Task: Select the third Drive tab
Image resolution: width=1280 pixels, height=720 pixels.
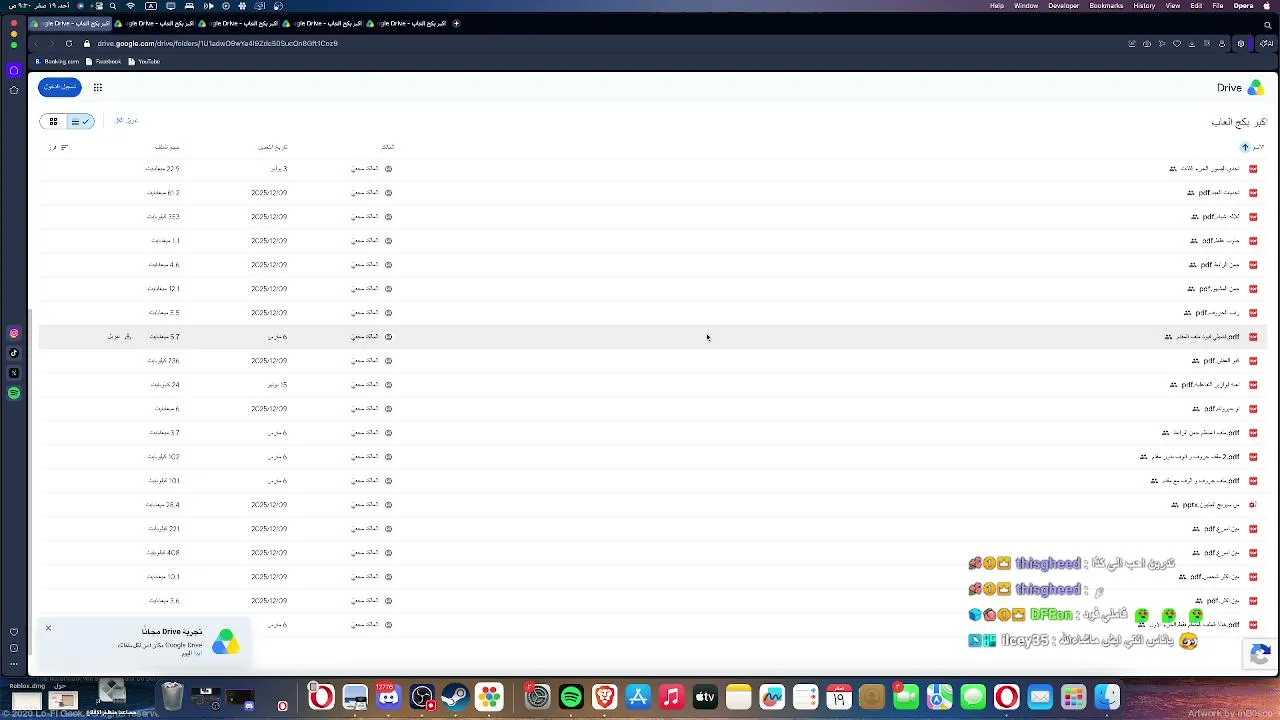Action: tap(238, 23)
